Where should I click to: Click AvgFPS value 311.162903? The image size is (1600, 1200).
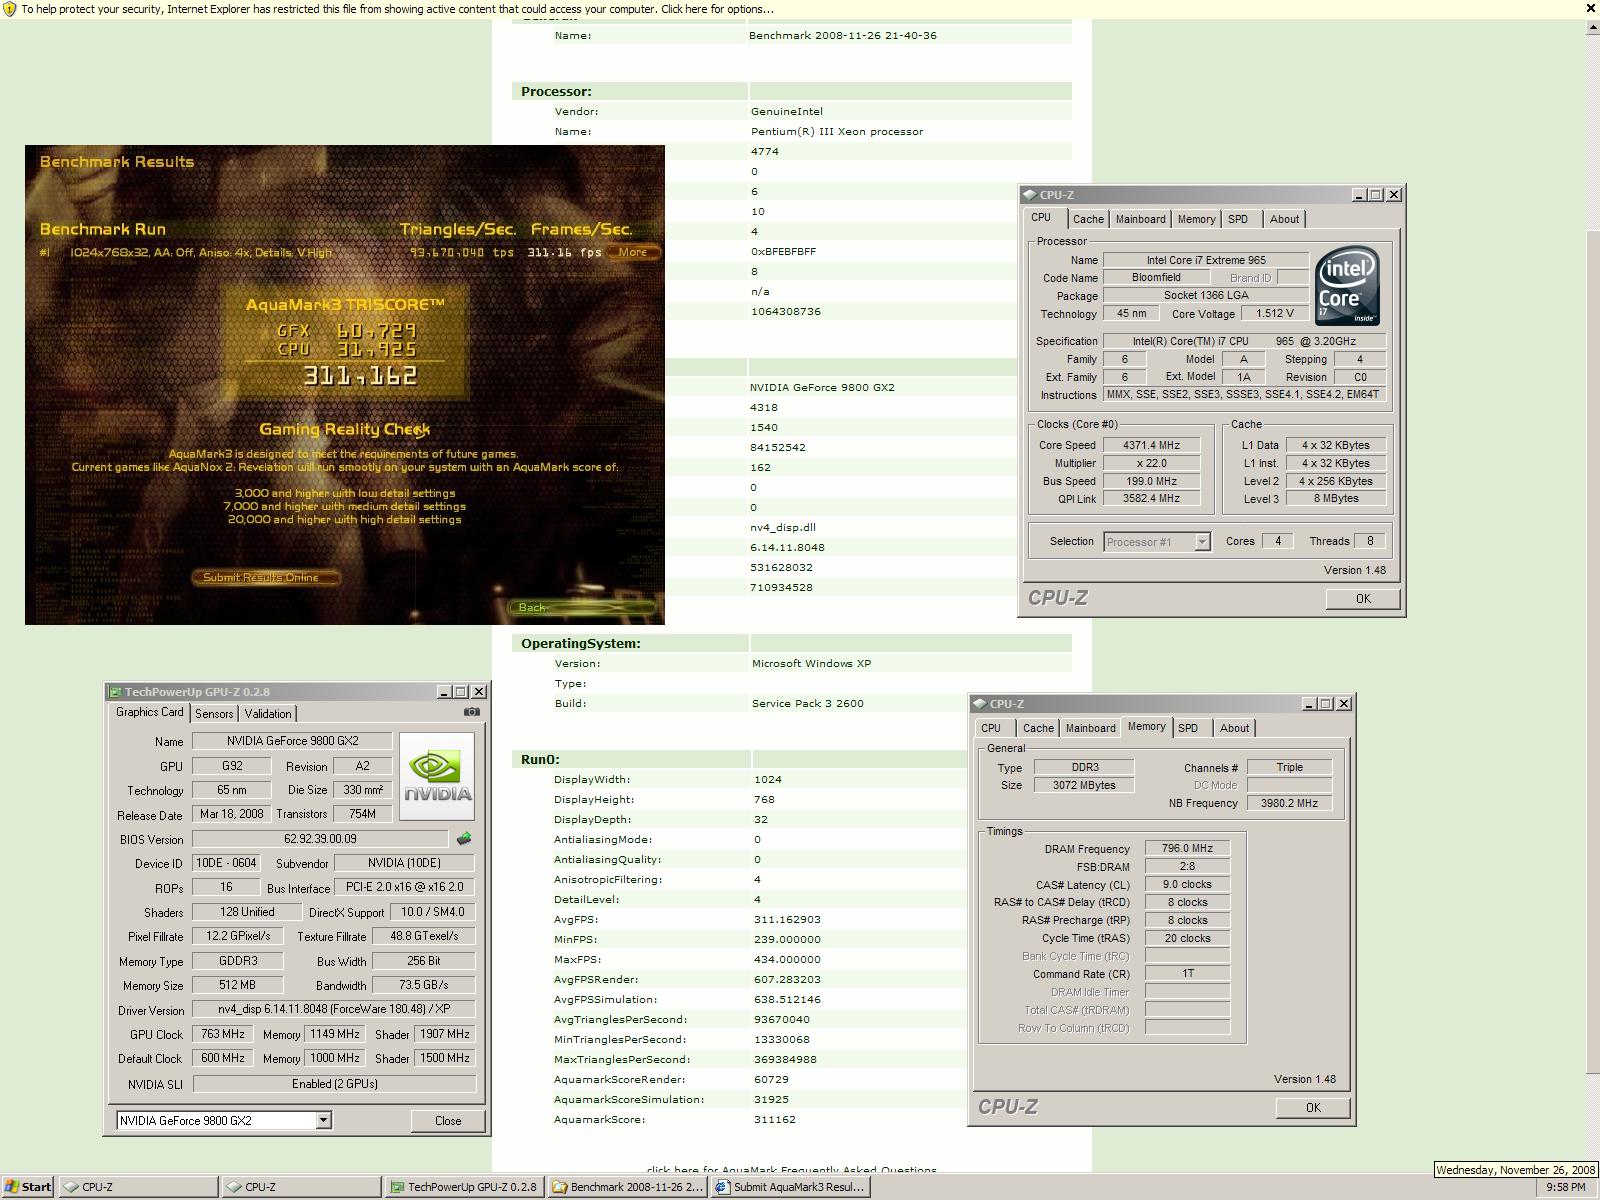pos(787,919)
